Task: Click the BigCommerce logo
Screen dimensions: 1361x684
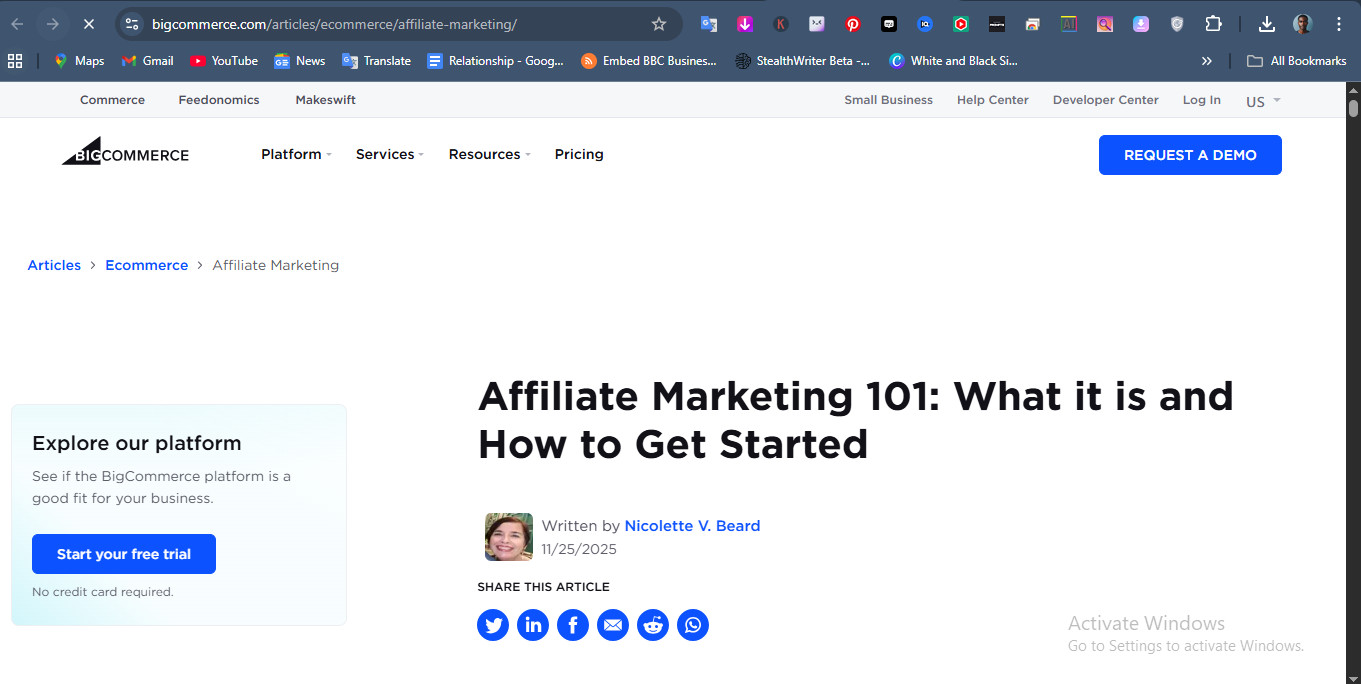Action: (x=125, y=154)
